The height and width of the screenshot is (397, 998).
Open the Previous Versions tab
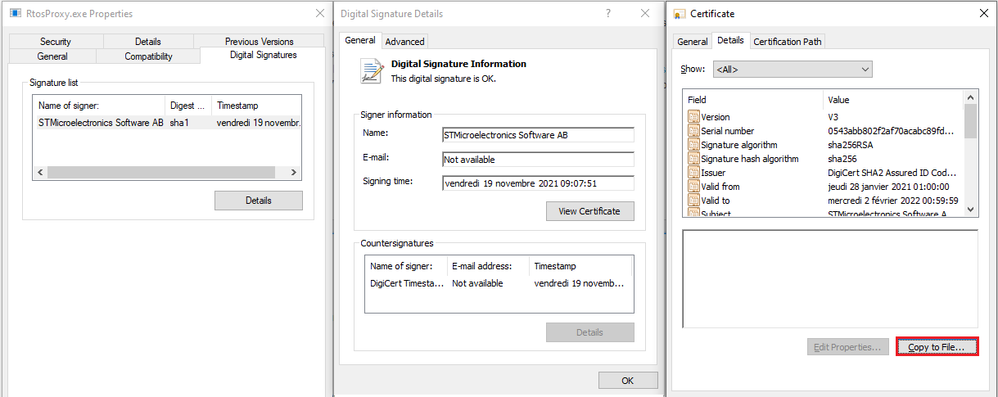coord(259,41)
